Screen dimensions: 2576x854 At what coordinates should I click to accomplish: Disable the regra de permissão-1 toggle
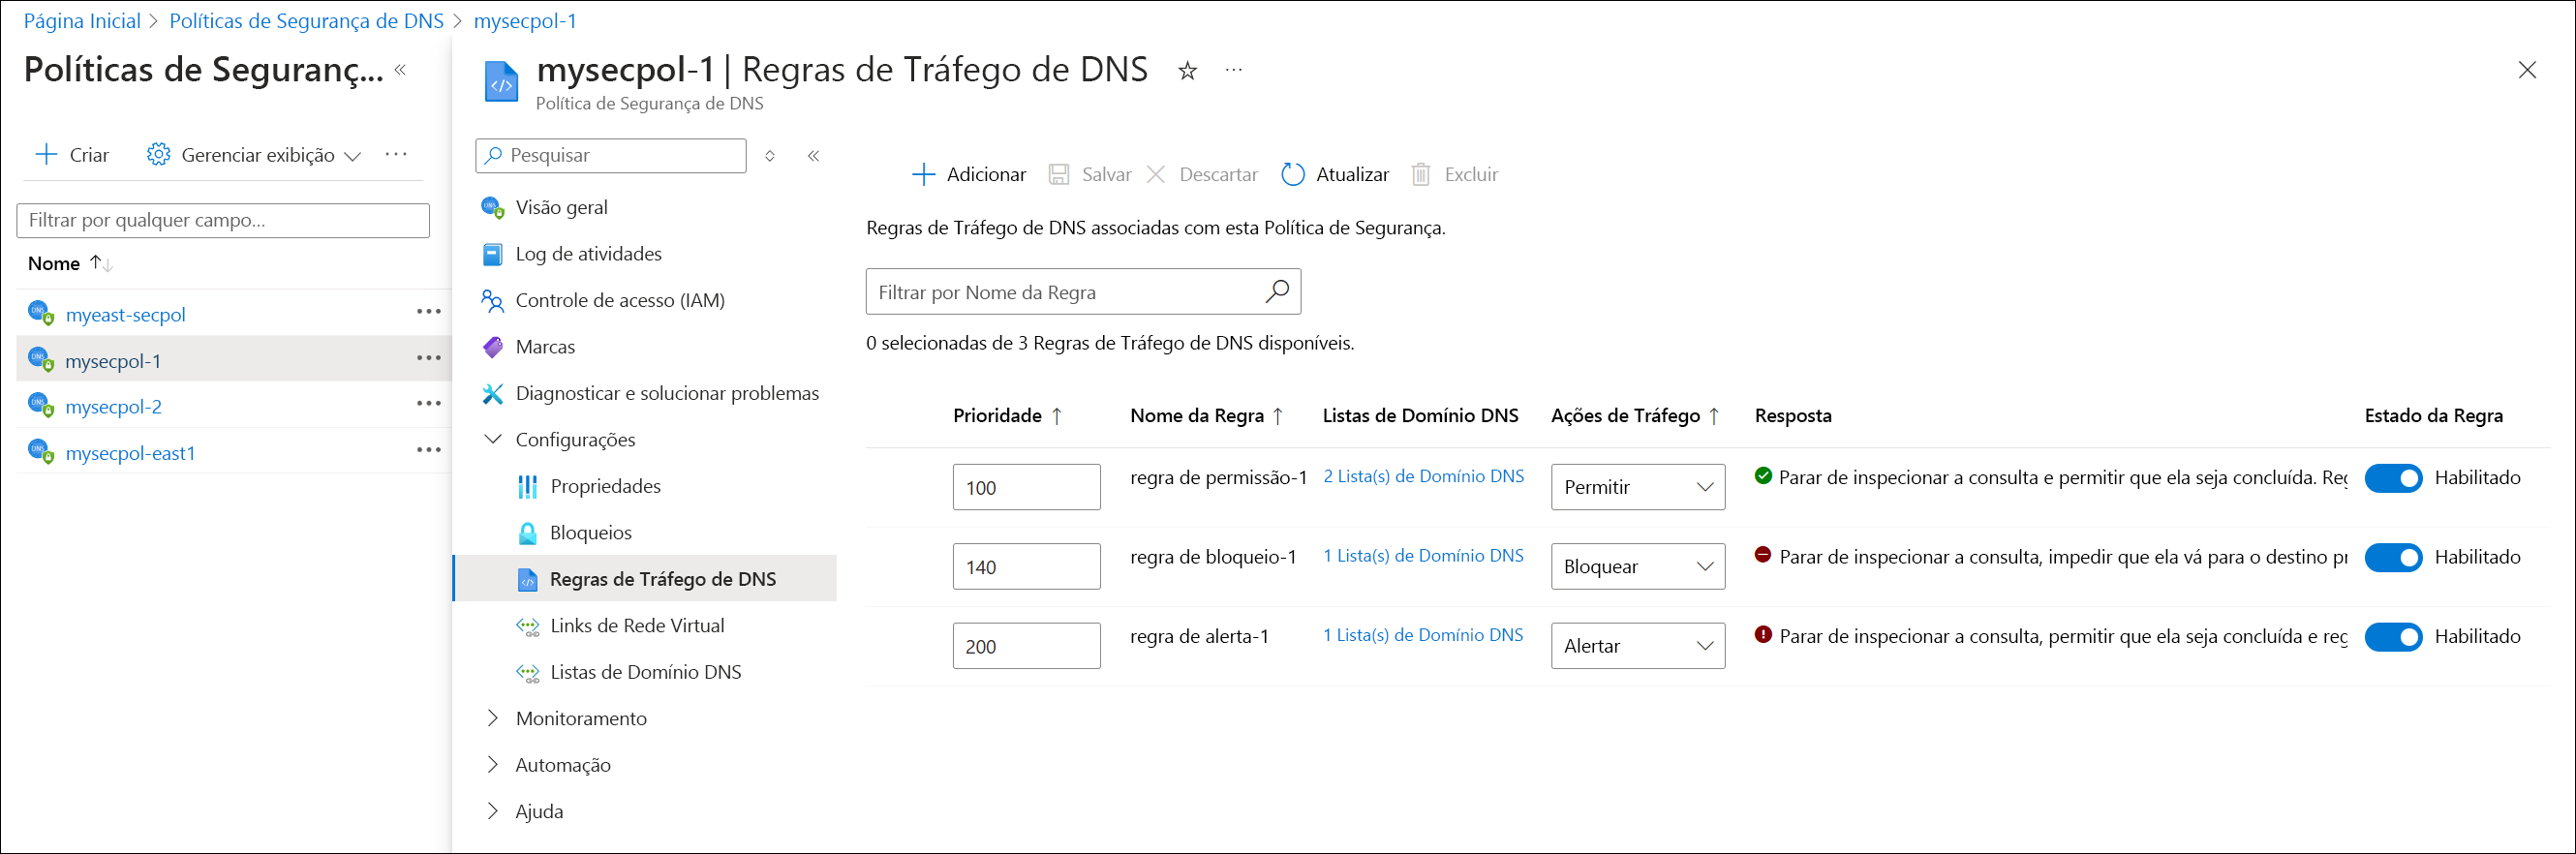pos(2393,478)
